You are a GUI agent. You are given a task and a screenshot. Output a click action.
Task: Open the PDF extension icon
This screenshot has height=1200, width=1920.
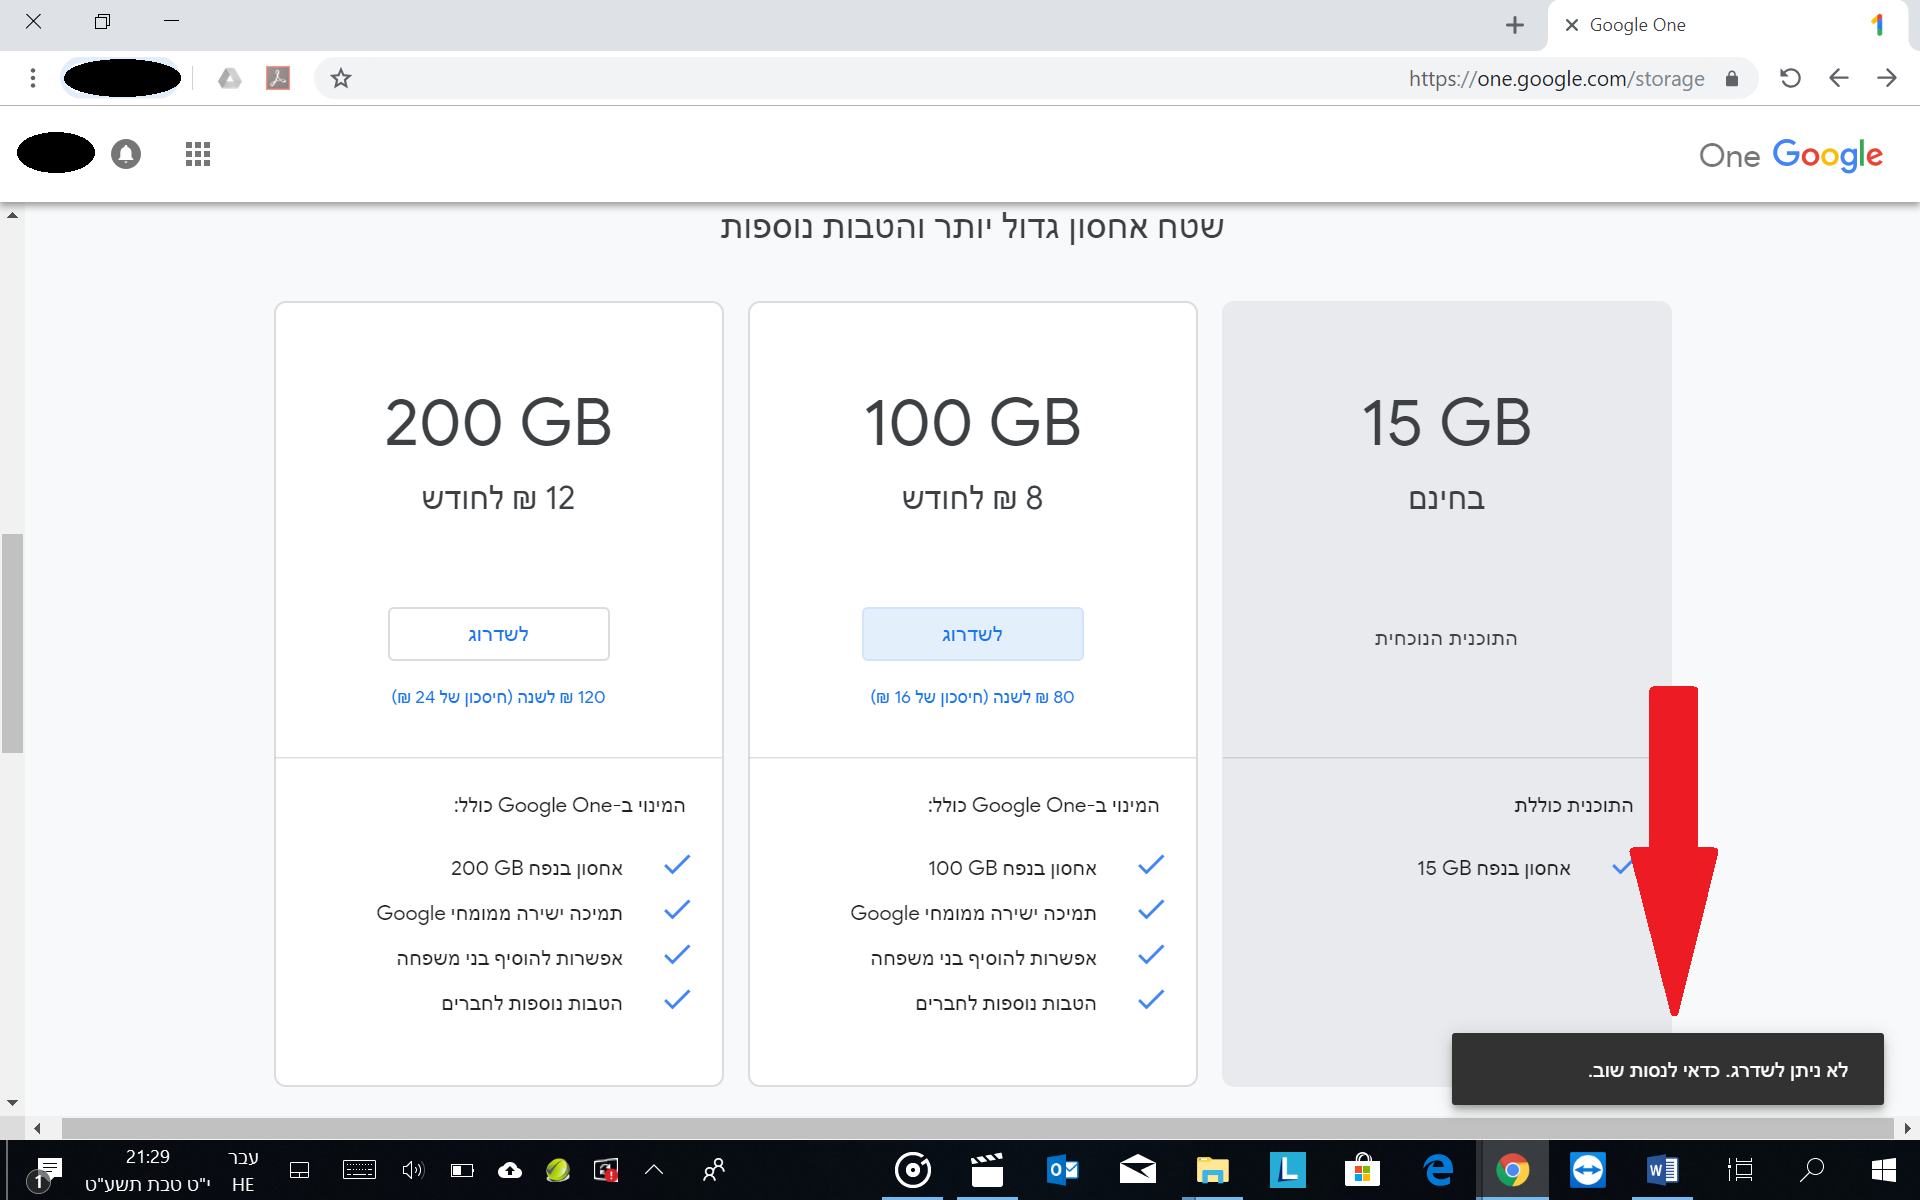pyautogui.click(x=278, y=78)
